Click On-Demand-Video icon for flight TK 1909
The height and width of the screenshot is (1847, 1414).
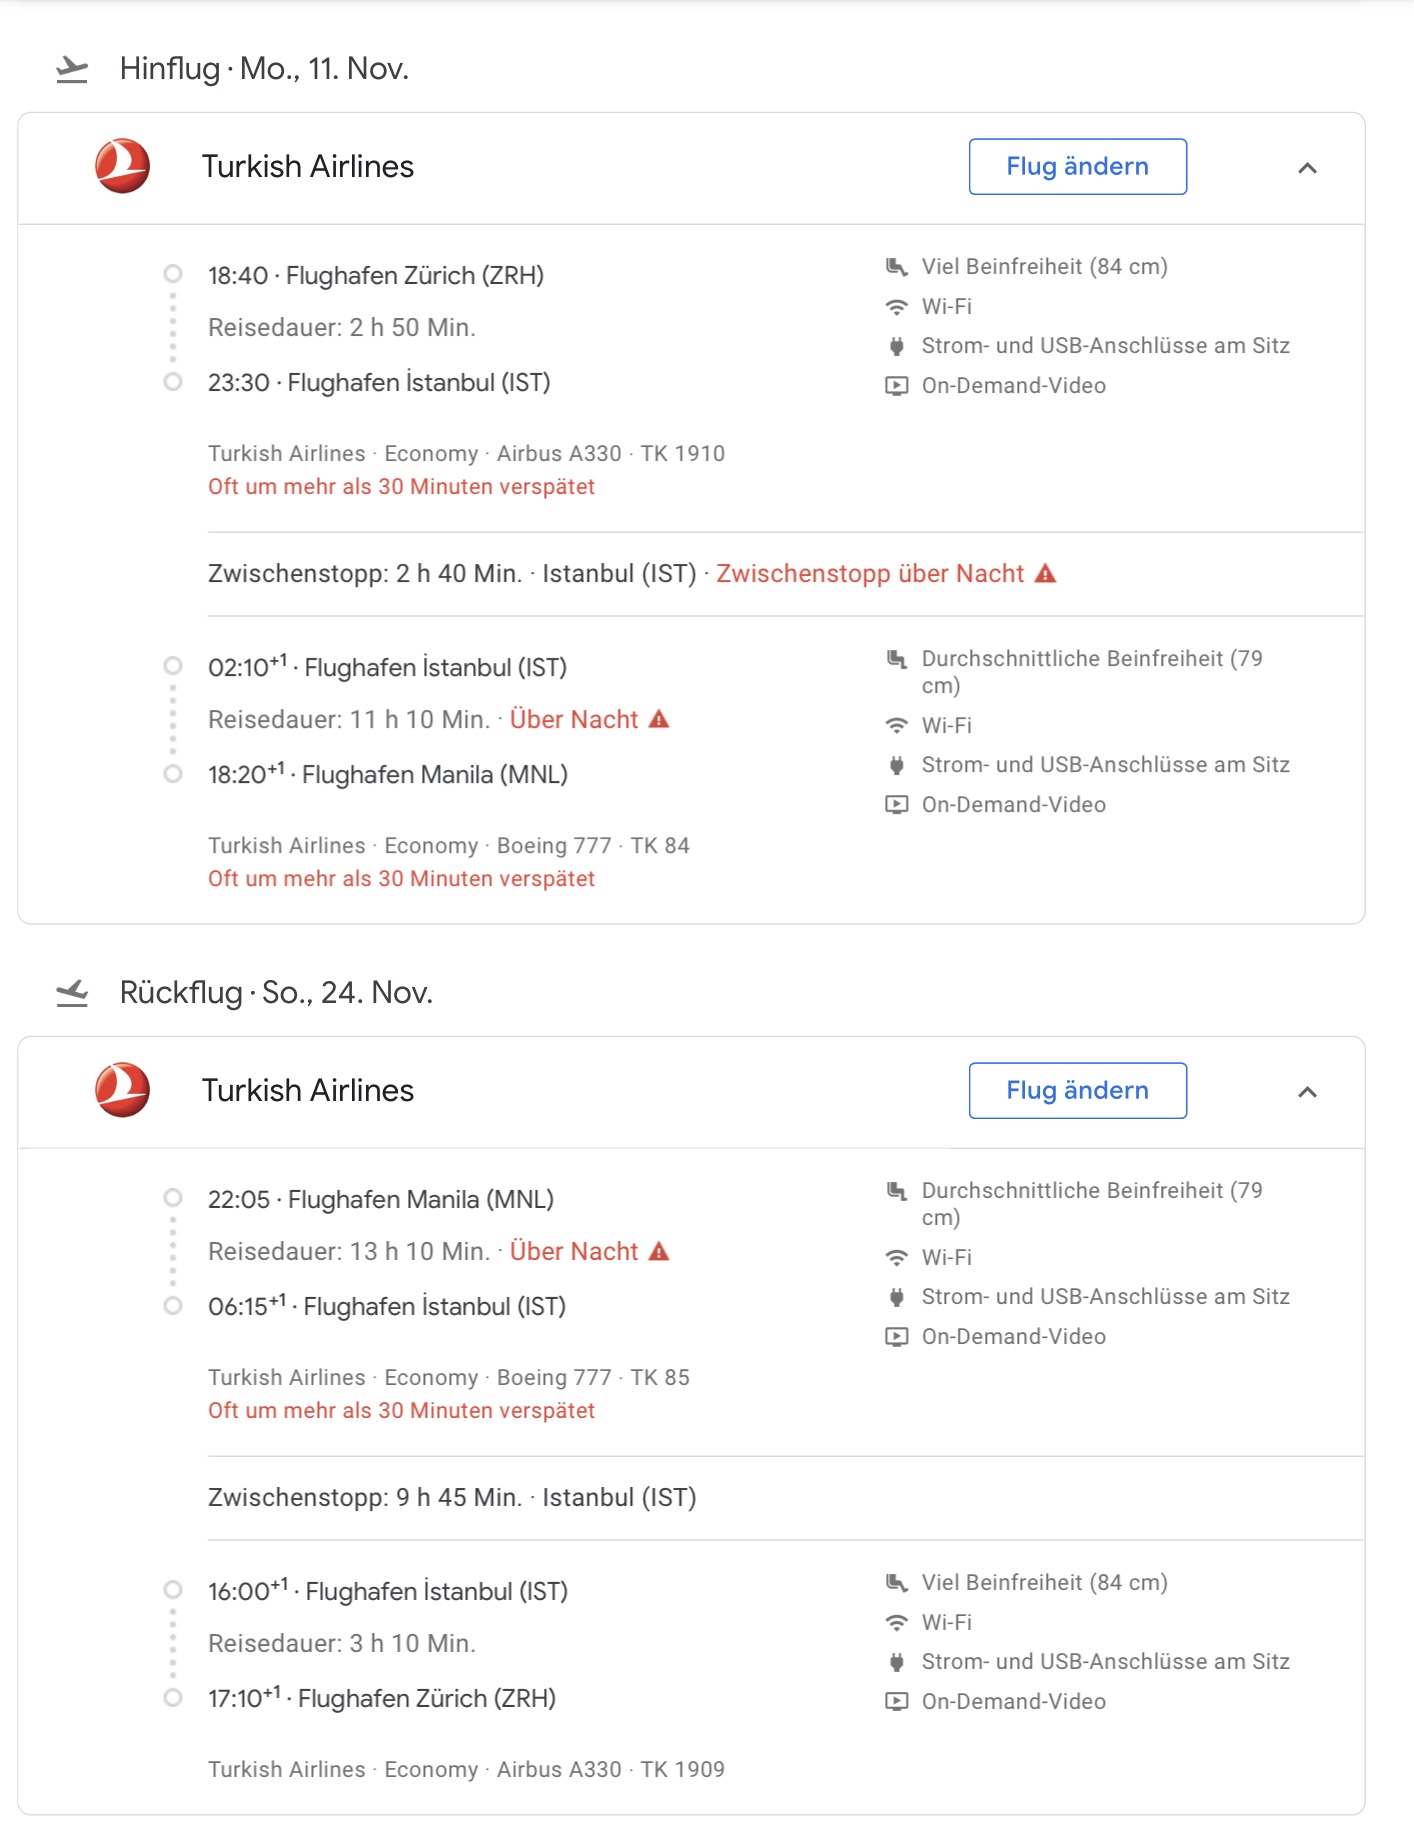point(897,1701)
